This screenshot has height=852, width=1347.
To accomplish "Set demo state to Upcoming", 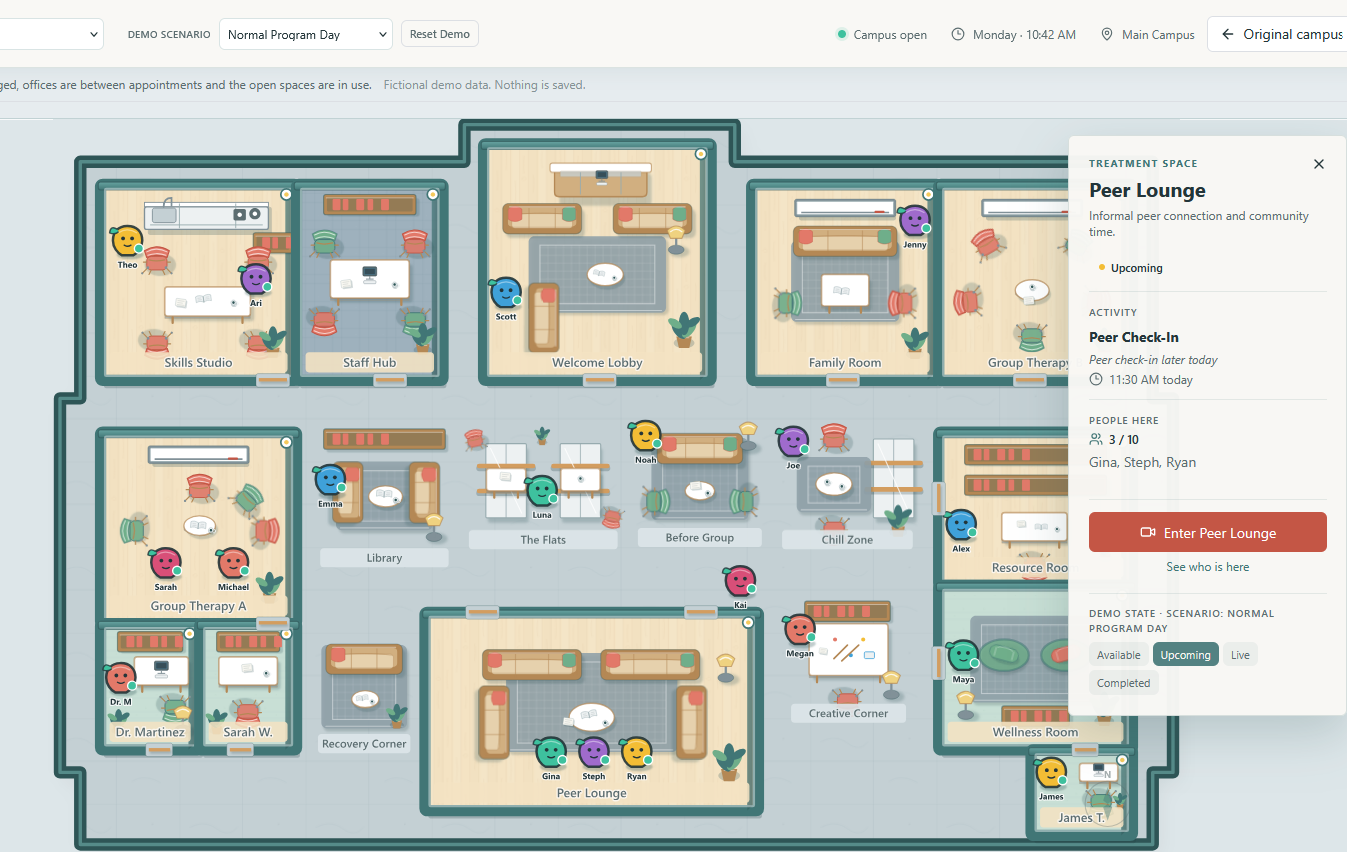I will click(x=1186, y=655).
